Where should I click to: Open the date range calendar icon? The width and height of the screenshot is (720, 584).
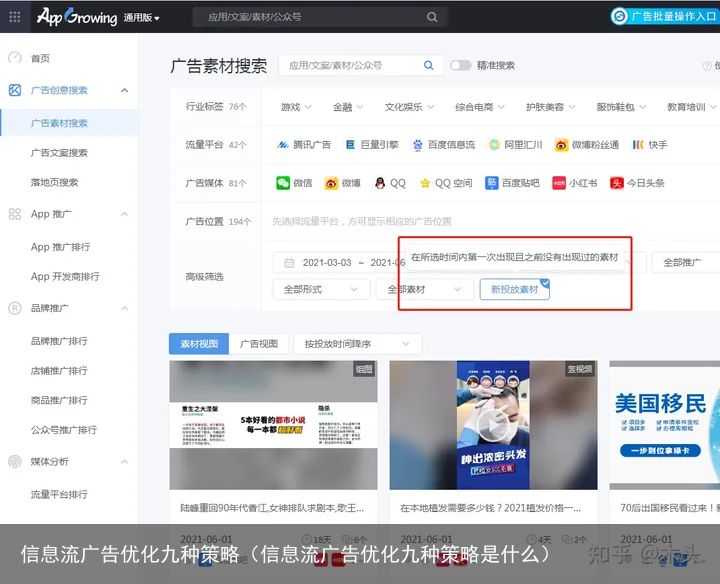pyautogui.click(x=289, y=263)
